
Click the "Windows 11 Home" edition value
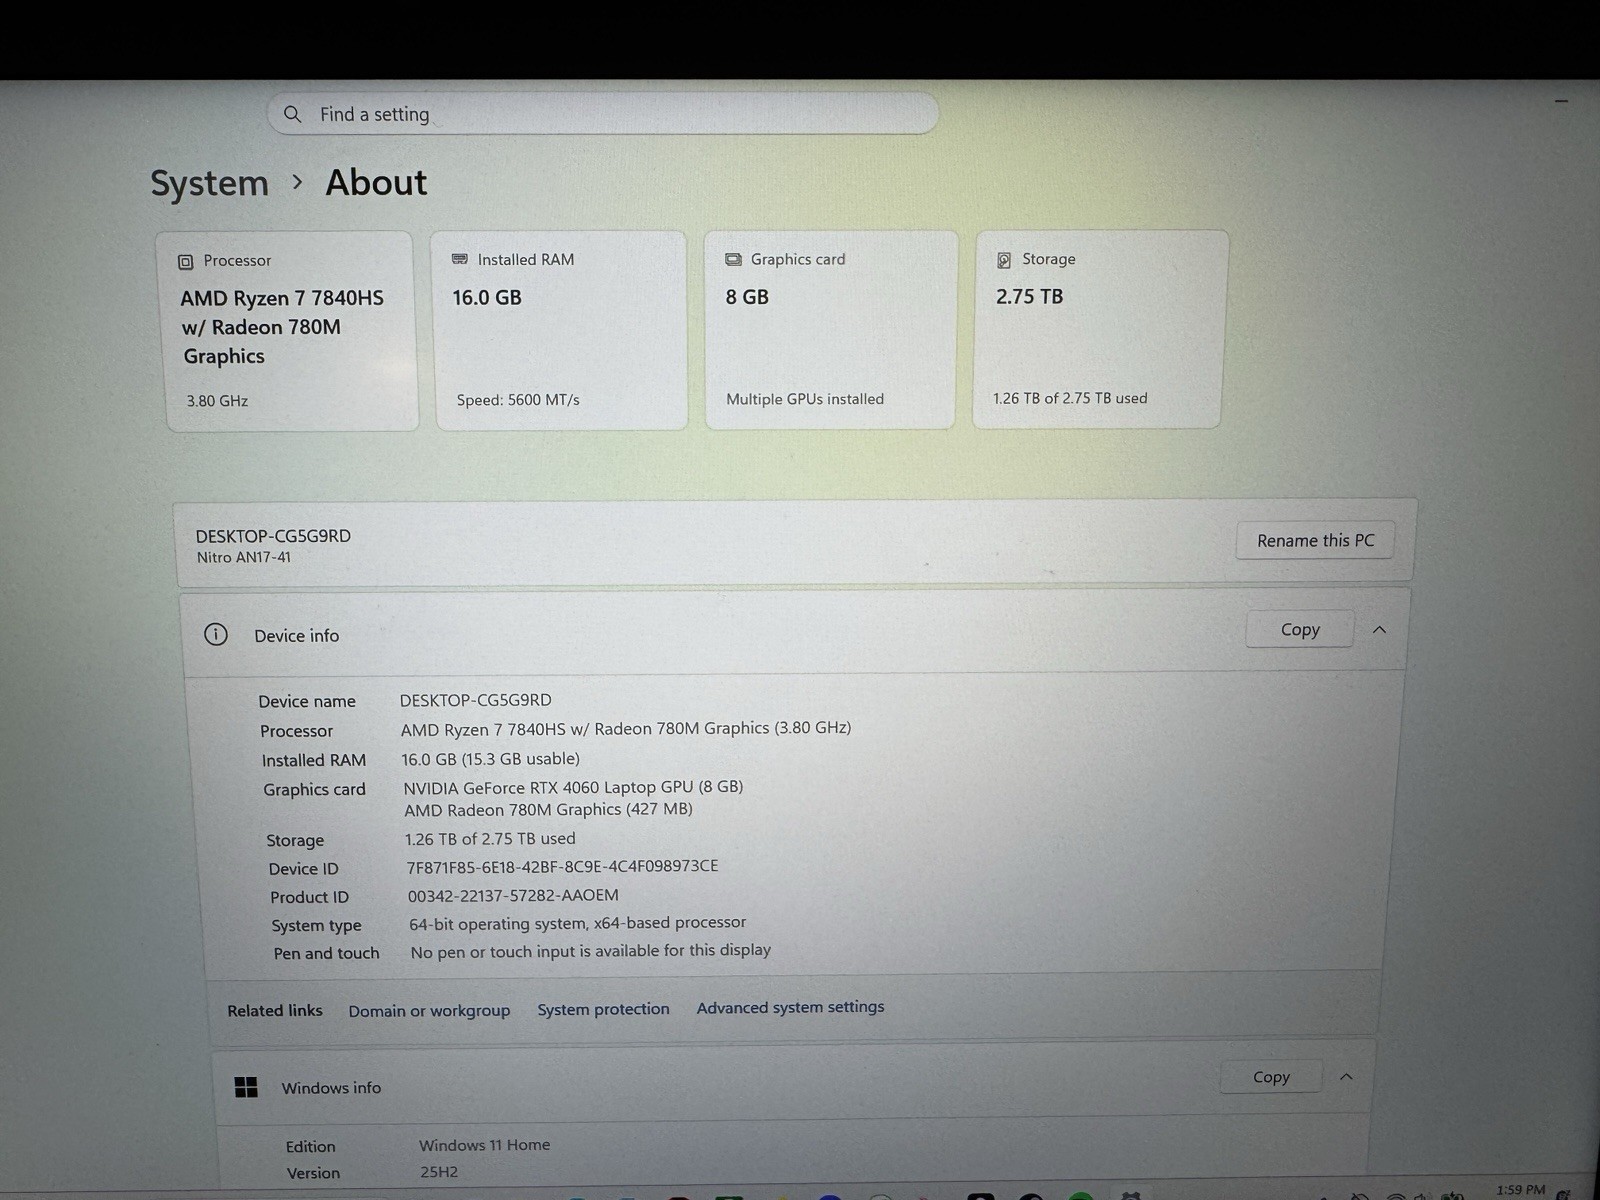(484, 1145)
